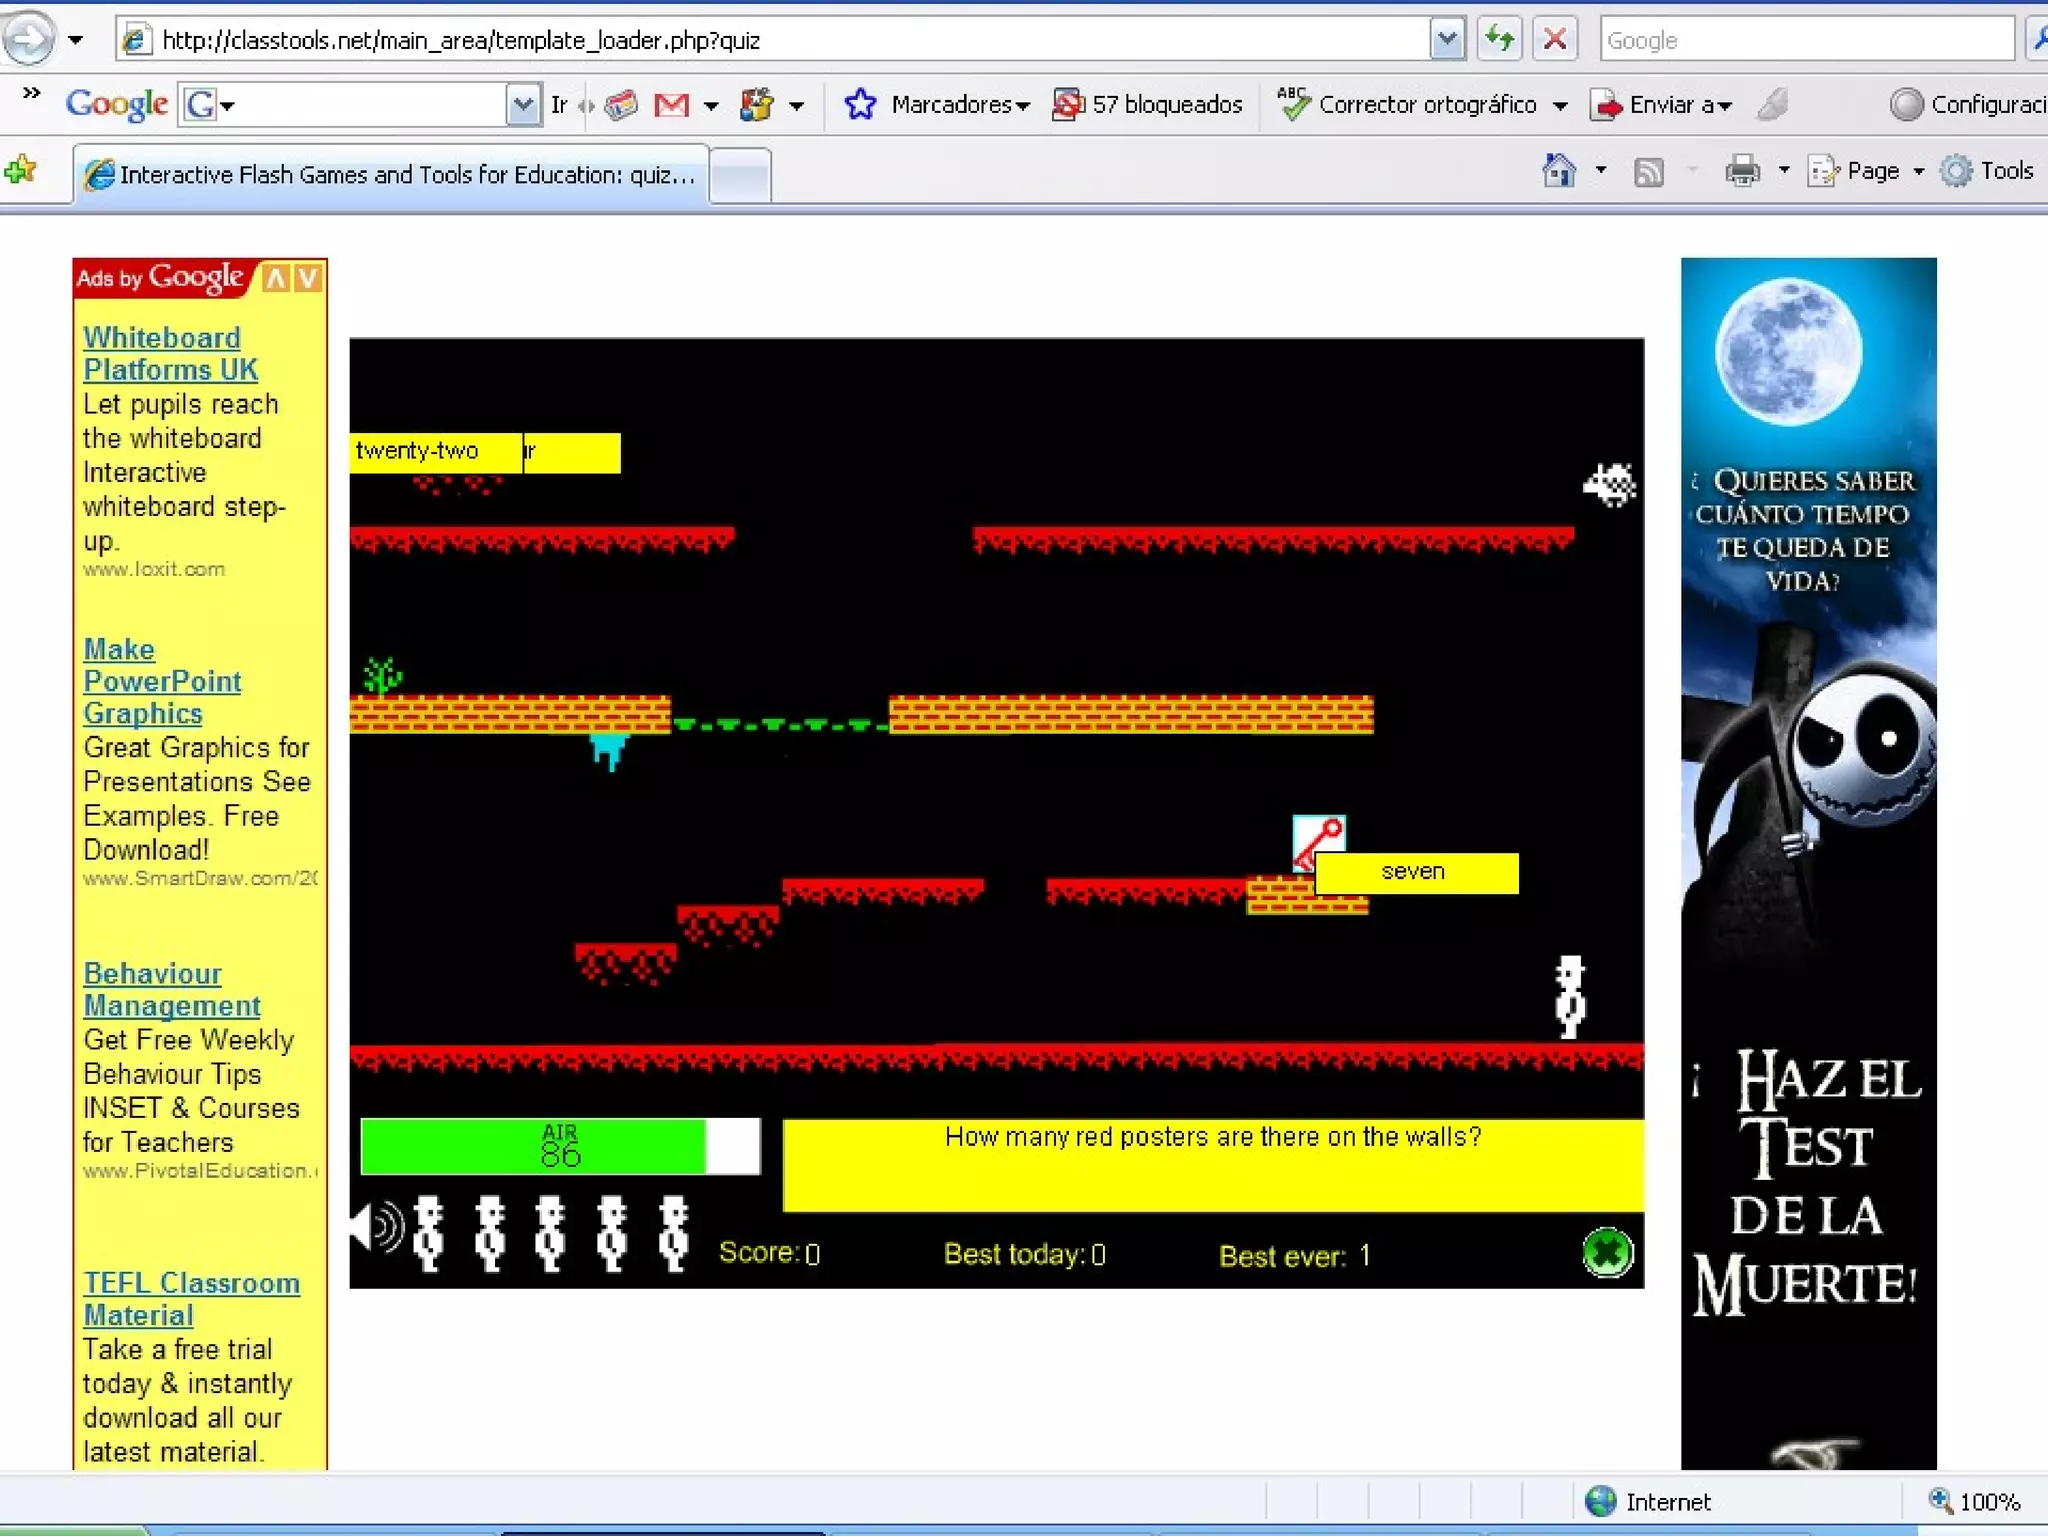Image resolution: width=2048 pixels, height=1536 pixels.
Task: Click the RSS feeds icon
Action: pos(1648,172)
